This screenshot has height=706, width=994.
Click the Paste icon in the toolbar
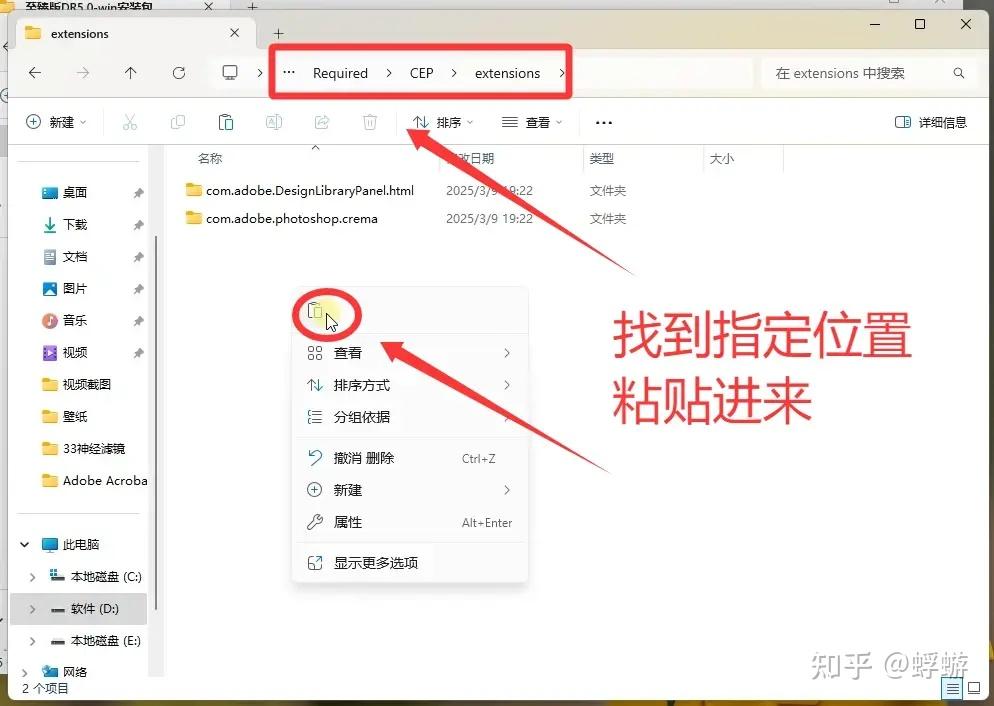click(226, 121)
